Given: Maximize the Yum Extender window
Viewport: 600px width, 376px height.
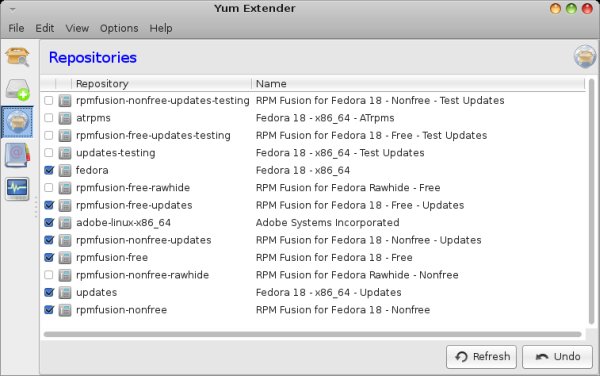Looking at the screenshot, I should click(571, 8).
